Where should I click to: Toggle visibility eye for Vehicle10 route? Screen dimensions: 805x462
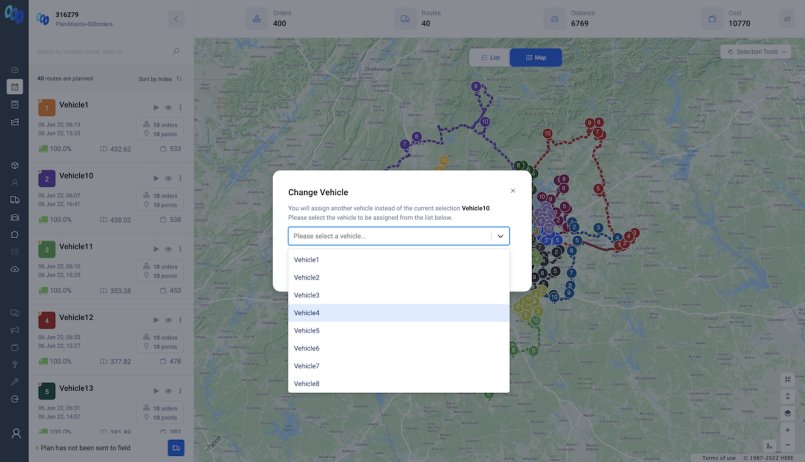(168, 178)
